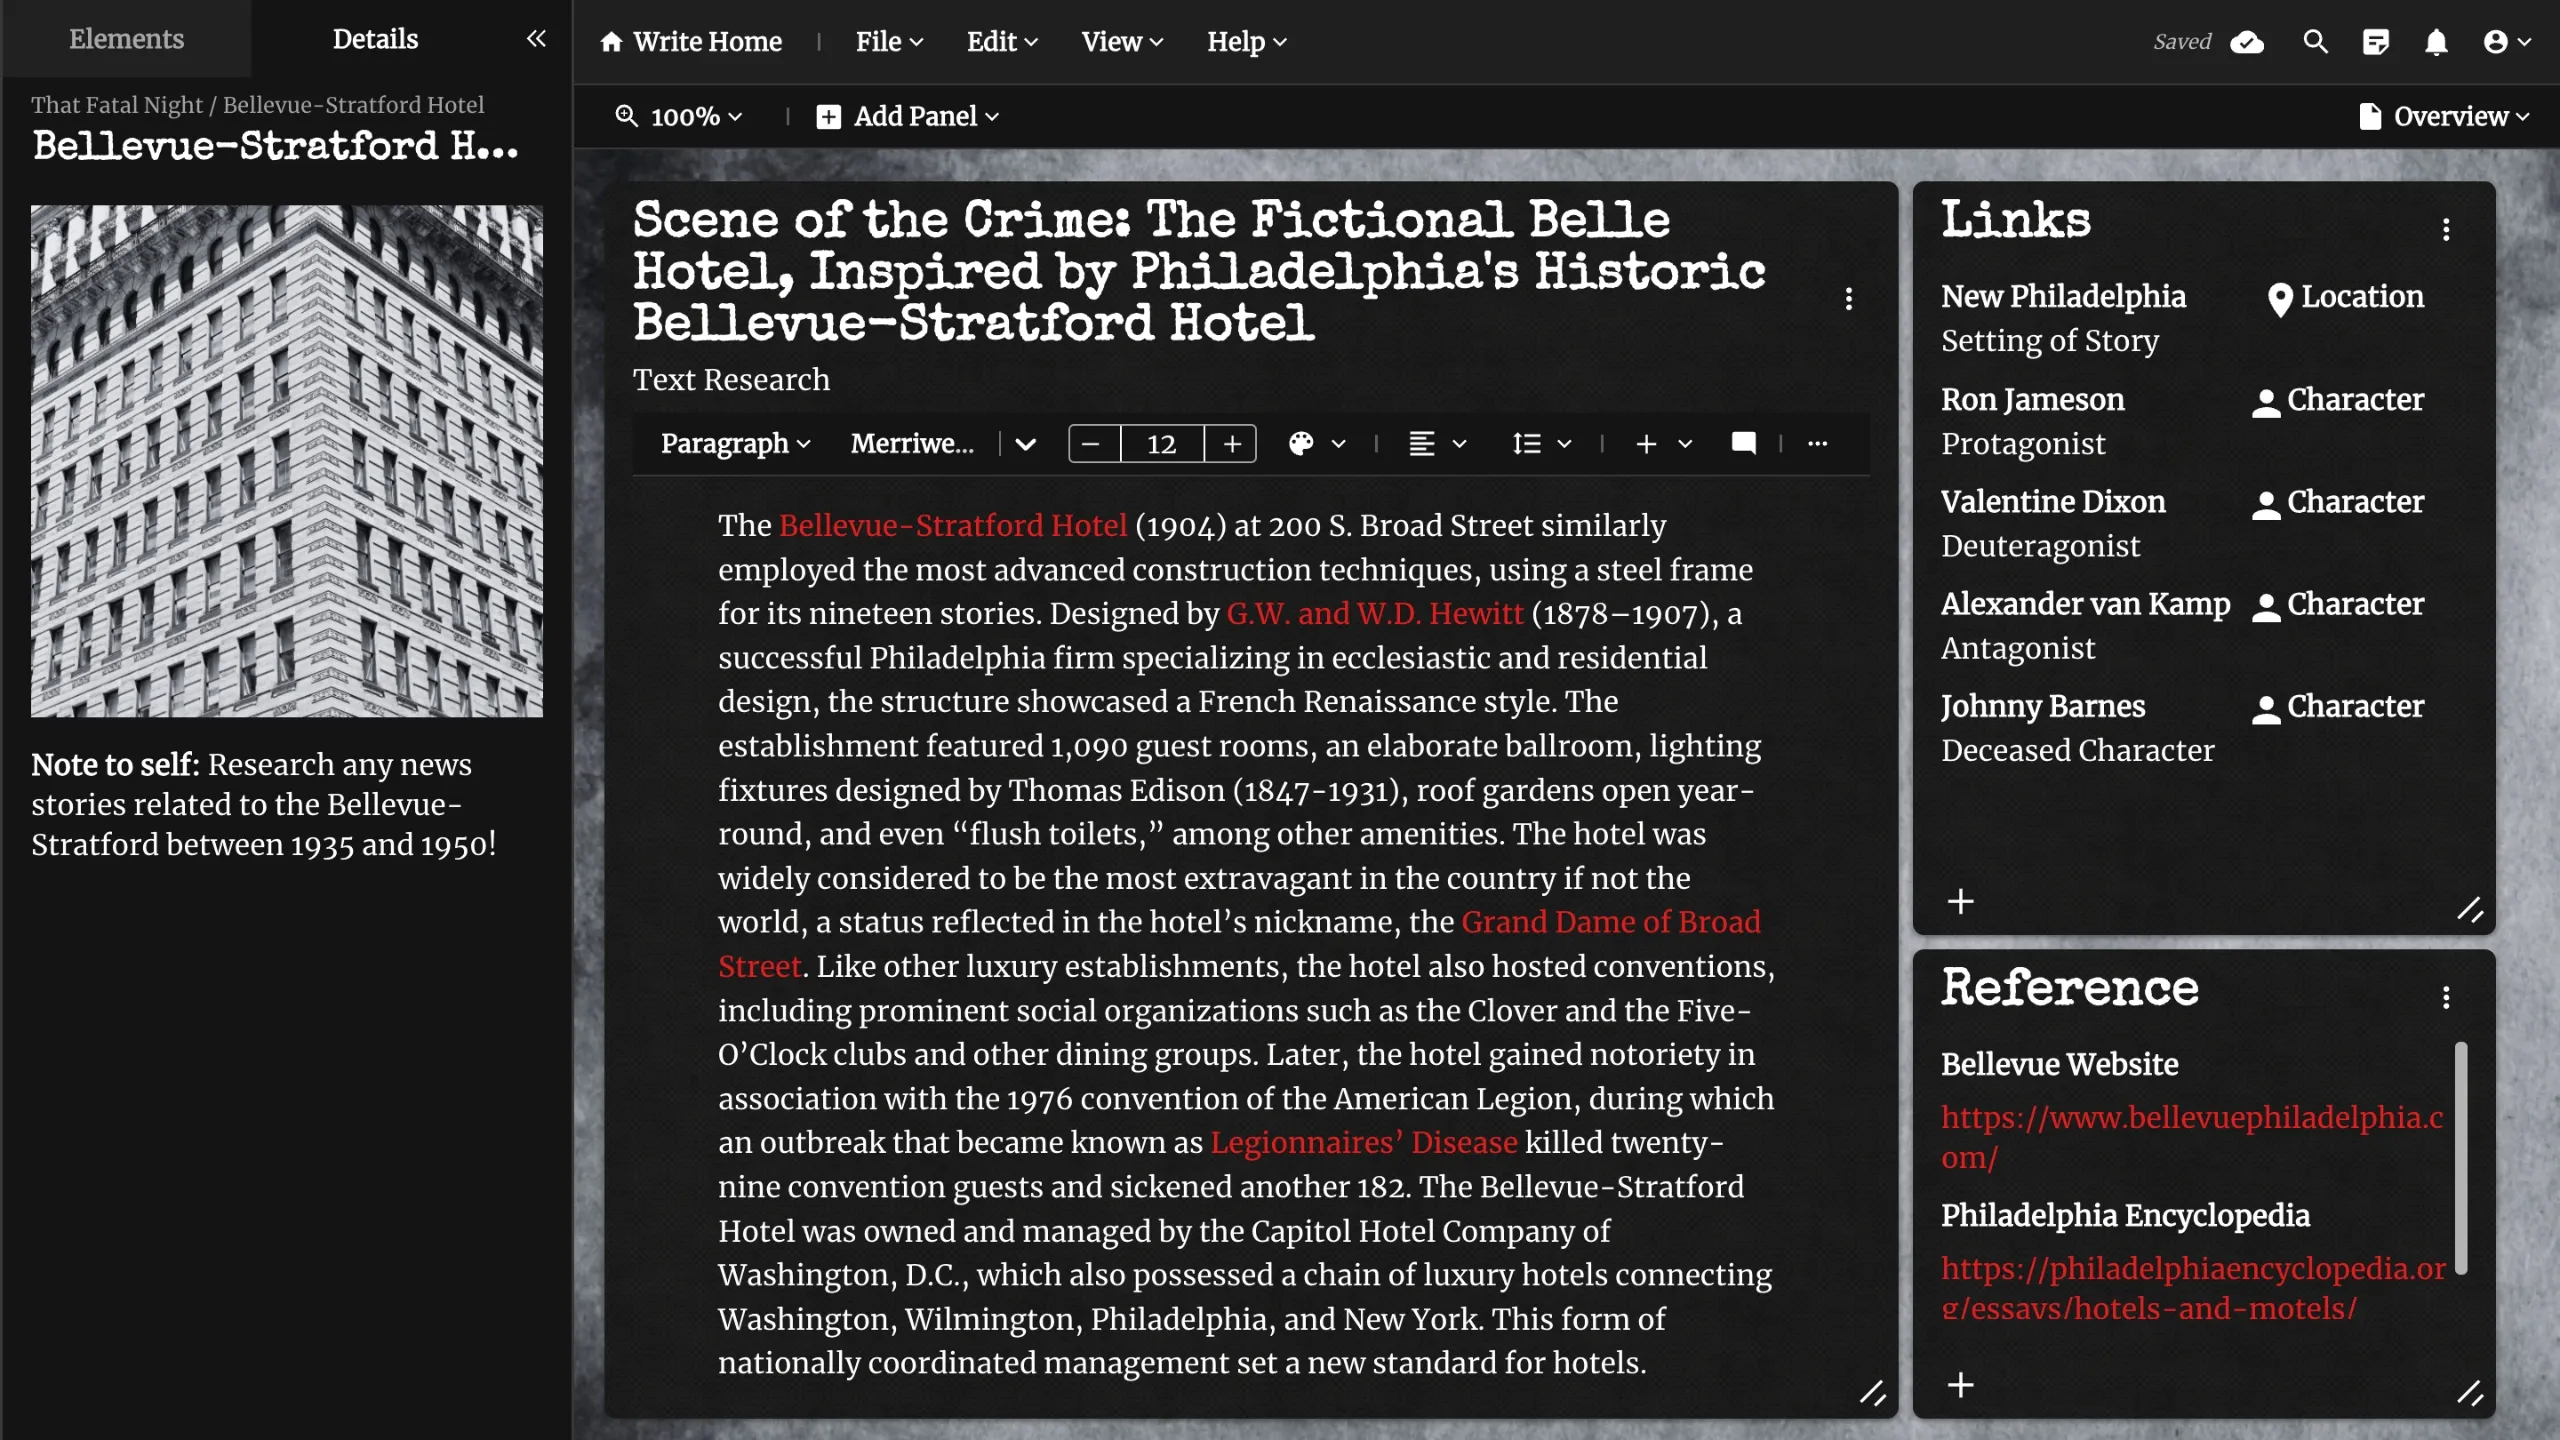The image size is (2560, 1440).
Task: Click the Reference panel scrollbar
Action: tap(2460, 1158)
